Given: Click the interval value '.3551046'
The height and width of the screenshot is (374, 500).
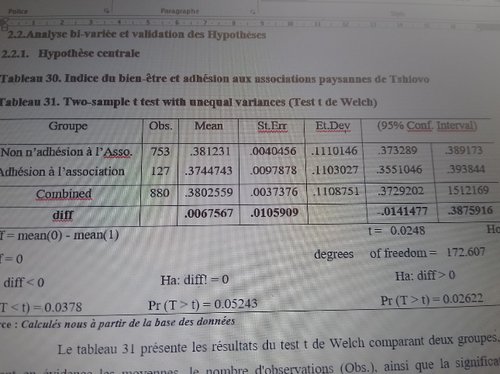Looking at the screenshot, I should point(399,170).
